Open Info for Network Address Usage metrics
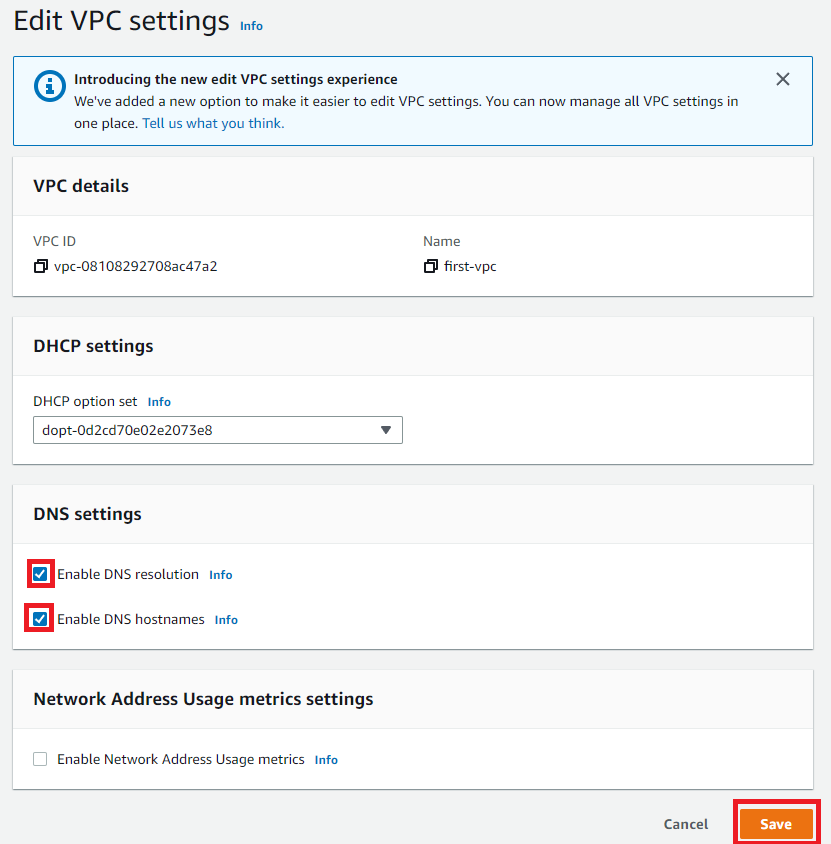831x844 pixels. click(x=326, y=760)
